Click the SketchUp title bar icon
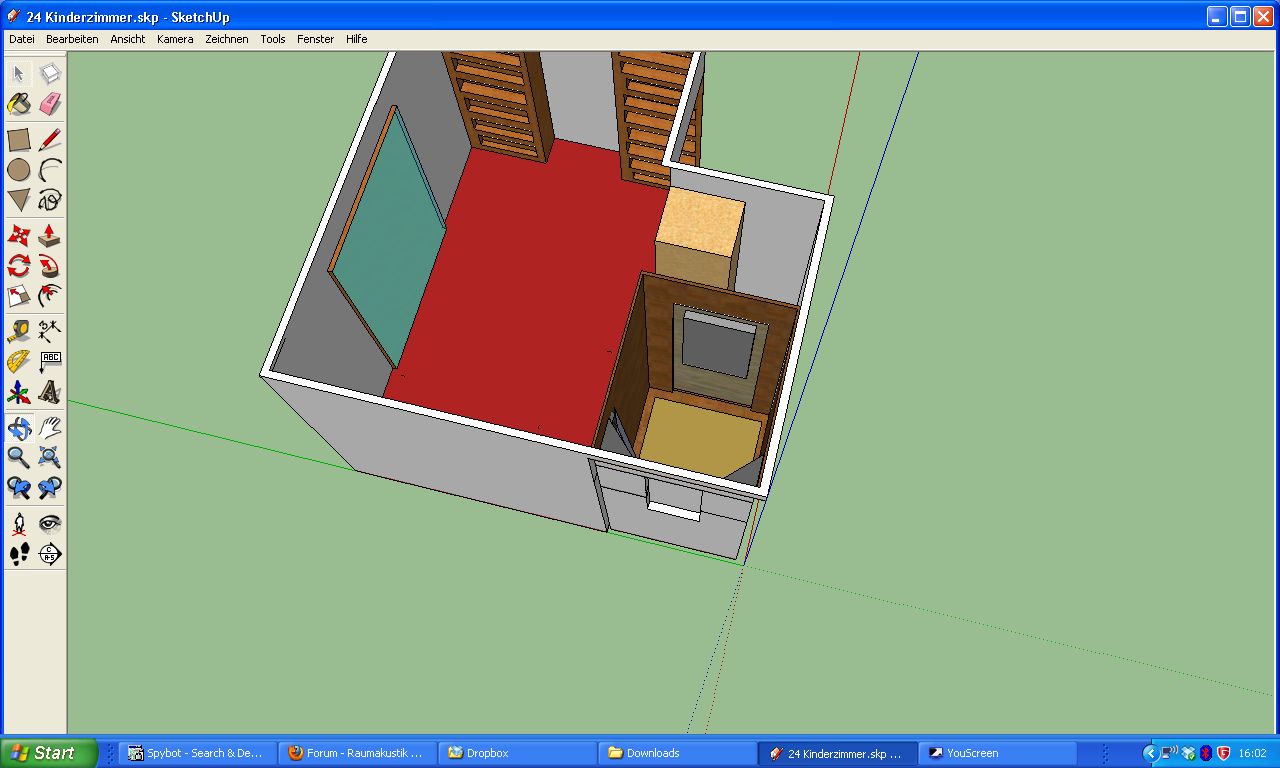Viewport: 1280px width, 768px height. tap(13, 16)
